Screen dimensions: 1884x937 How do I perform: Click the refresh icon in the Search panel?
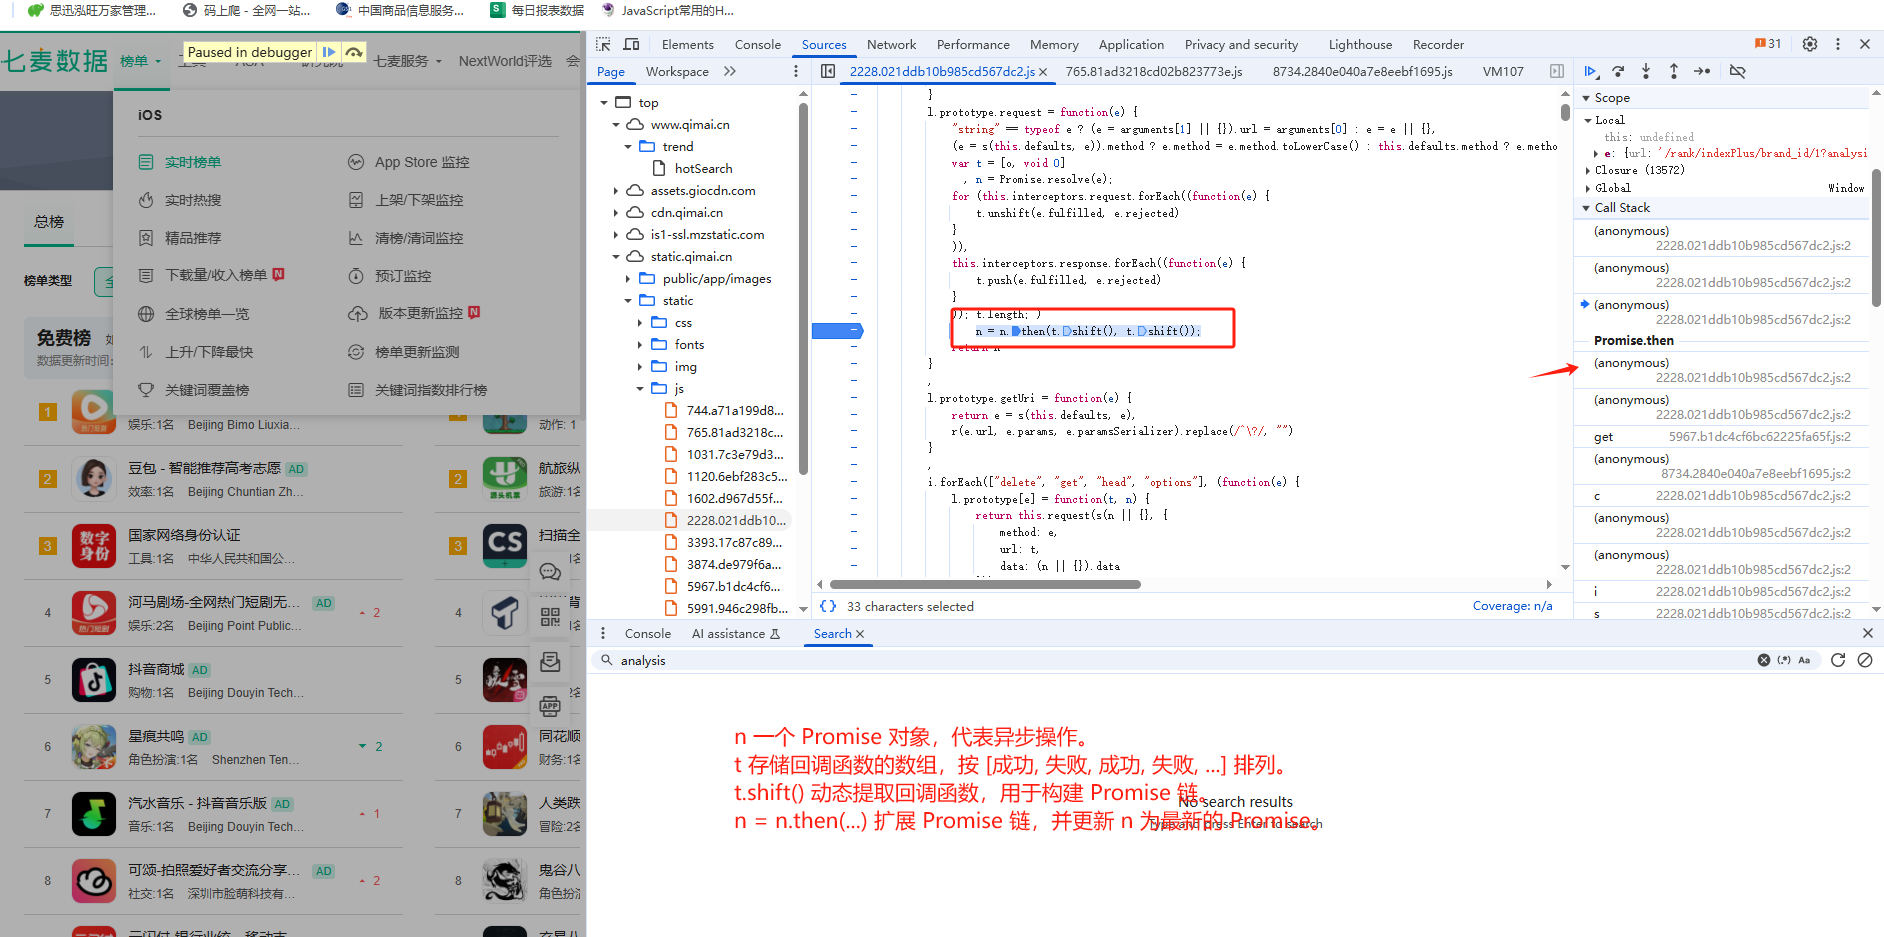pos(1839,660)
